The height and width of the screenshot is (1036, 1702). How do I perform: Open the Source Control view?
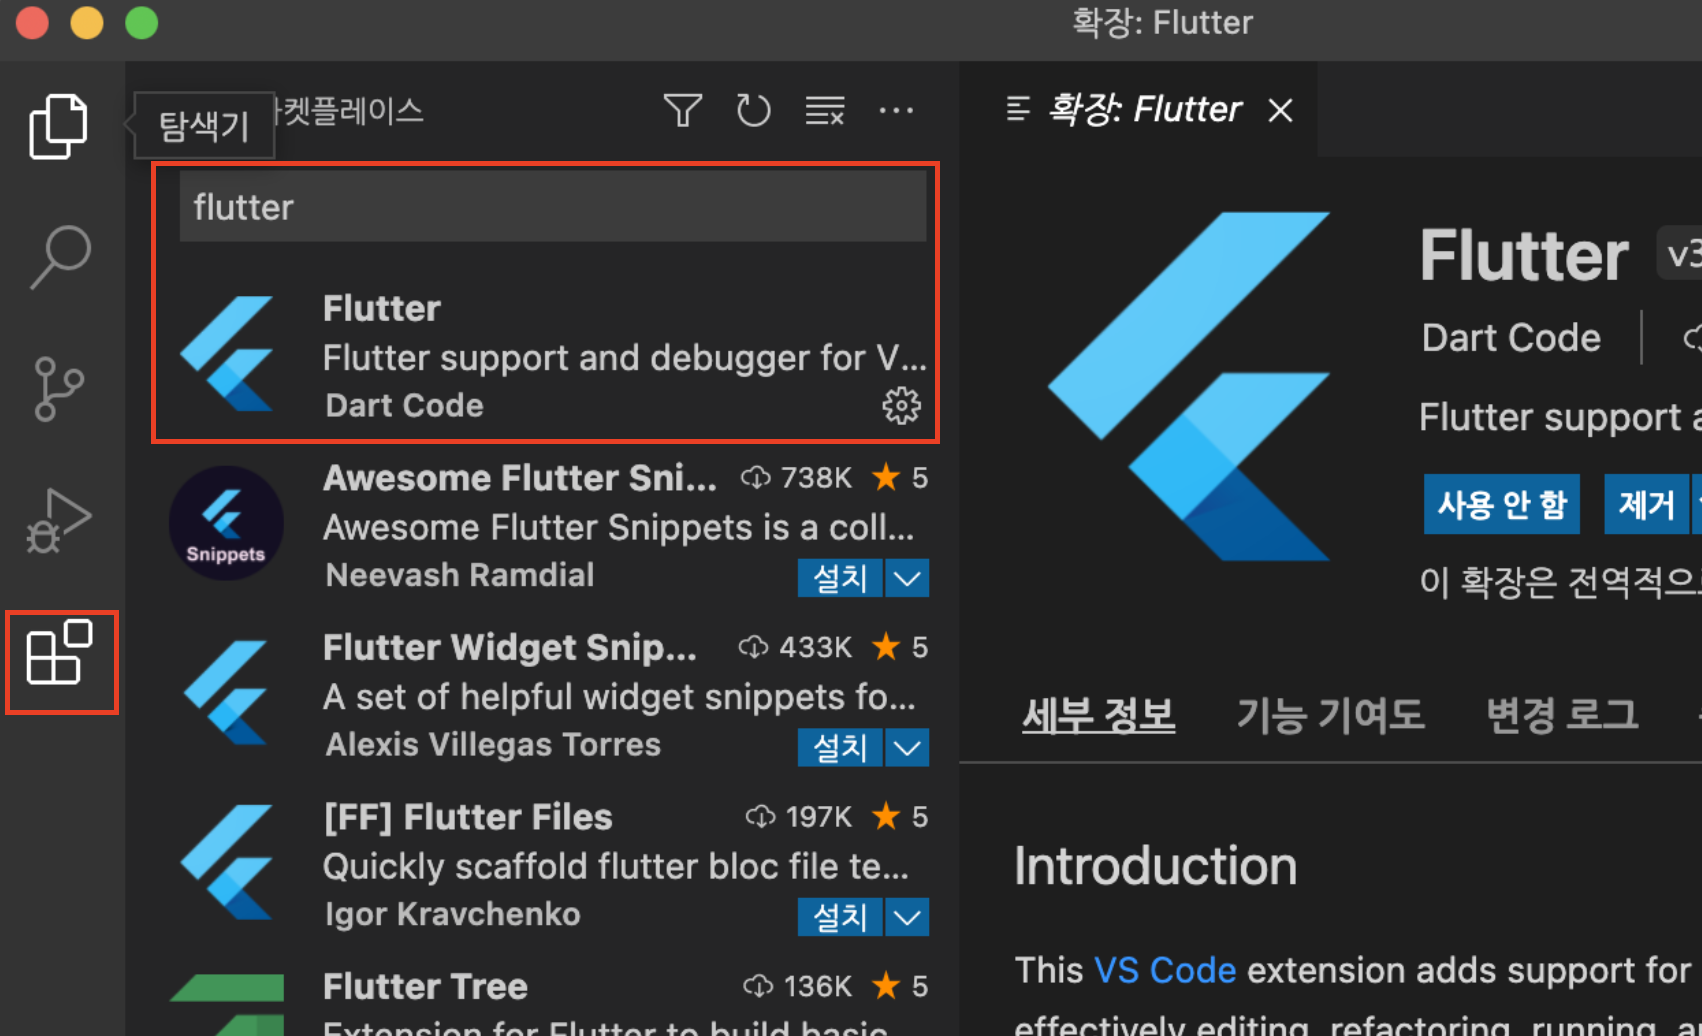pyautogui.click(x=57, y=389)
